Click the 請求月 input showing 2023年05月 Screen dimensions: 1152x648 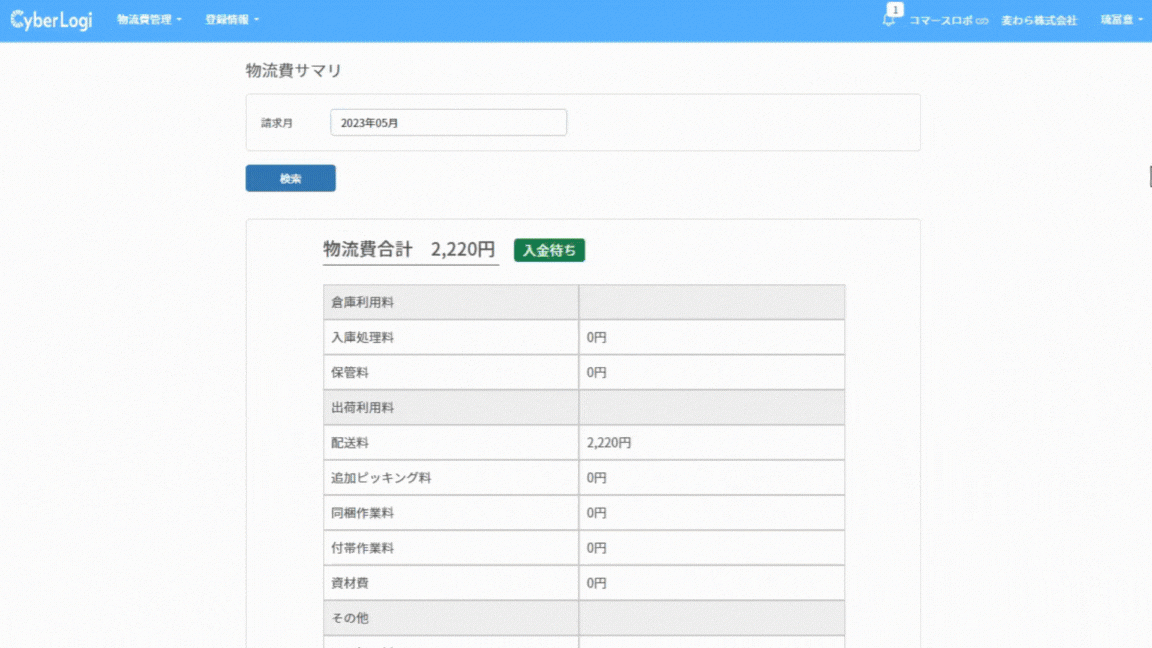tap(448, 123)
